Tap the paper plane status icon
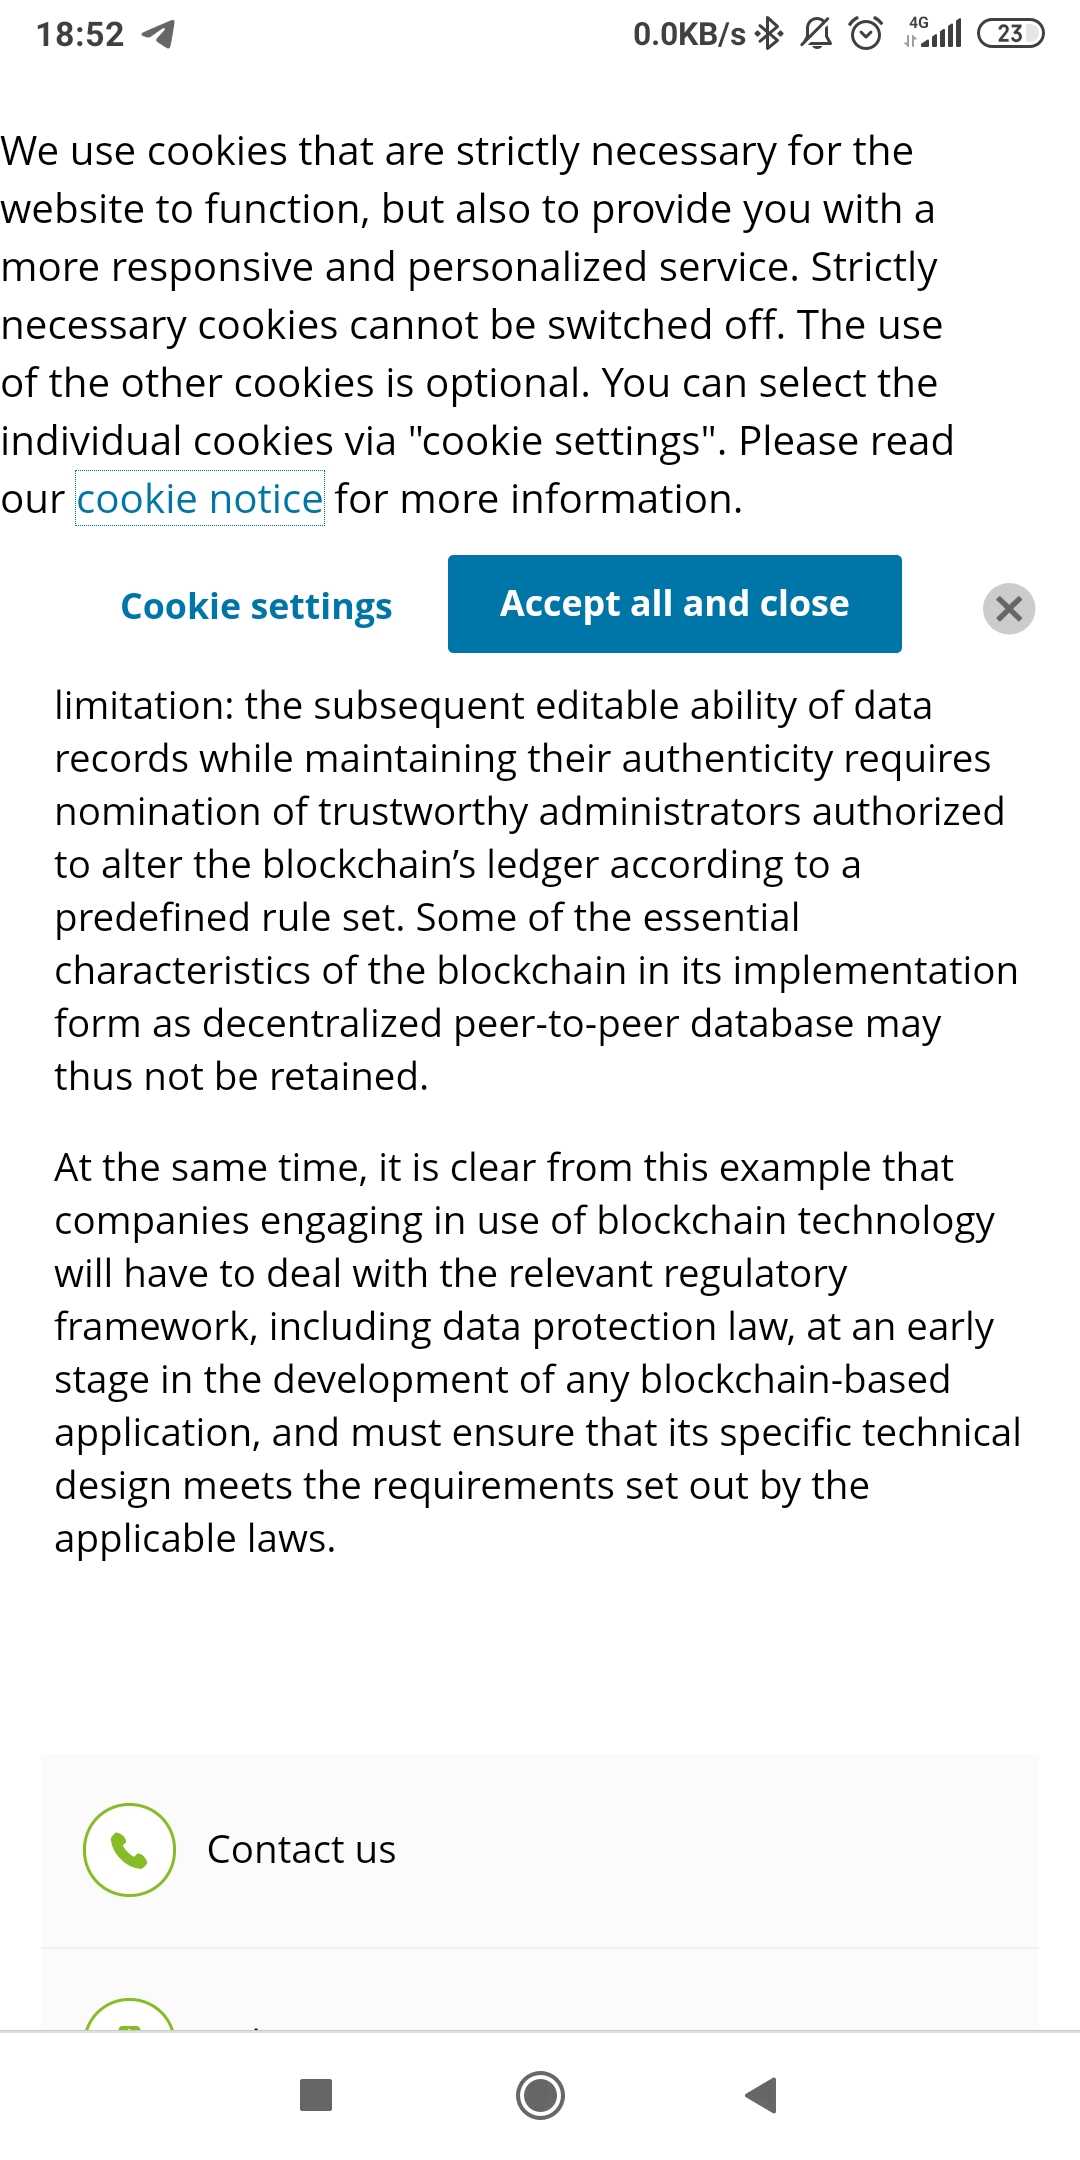The width and height of the screenshot is (1080, 2160). [x=159, y=34]
